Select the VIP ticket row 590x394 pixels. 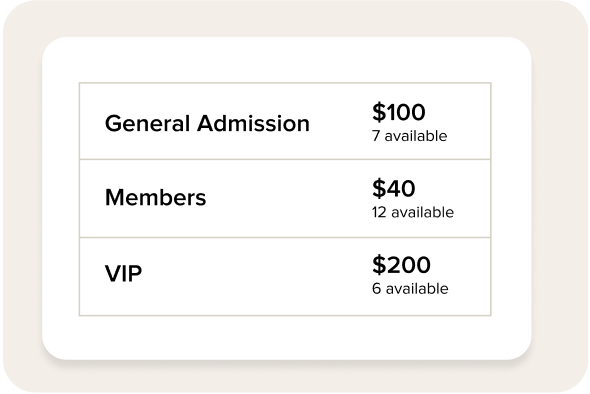click(285, 277)
